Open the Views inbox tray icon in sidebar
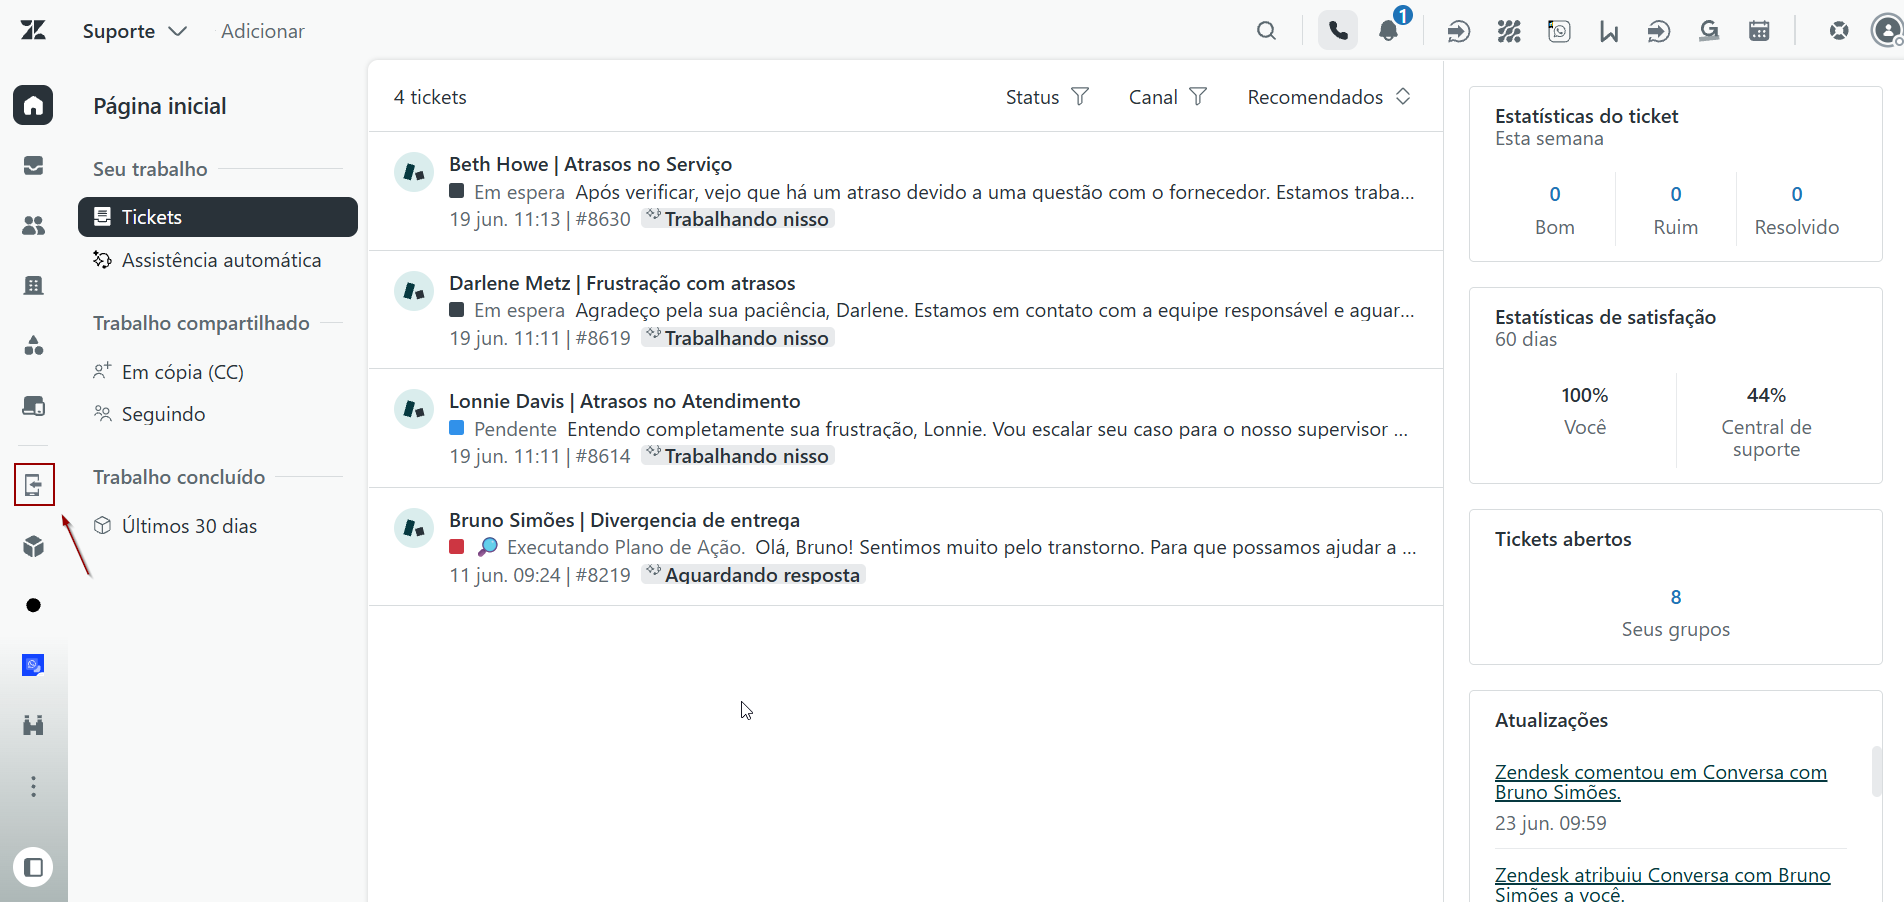This screenshot has height=902, width=1904. (x=33, y=165)
